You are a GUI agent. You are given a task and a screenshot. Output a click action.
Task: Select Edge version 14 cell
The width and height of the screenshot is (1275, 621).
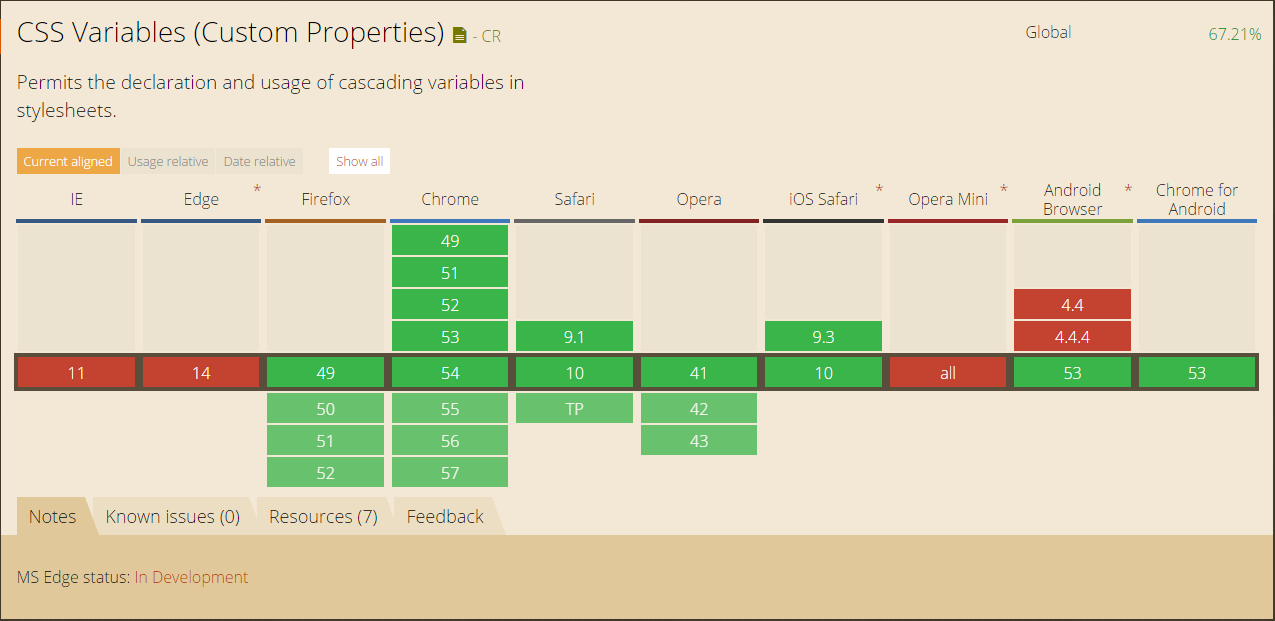tap(201, 373)
